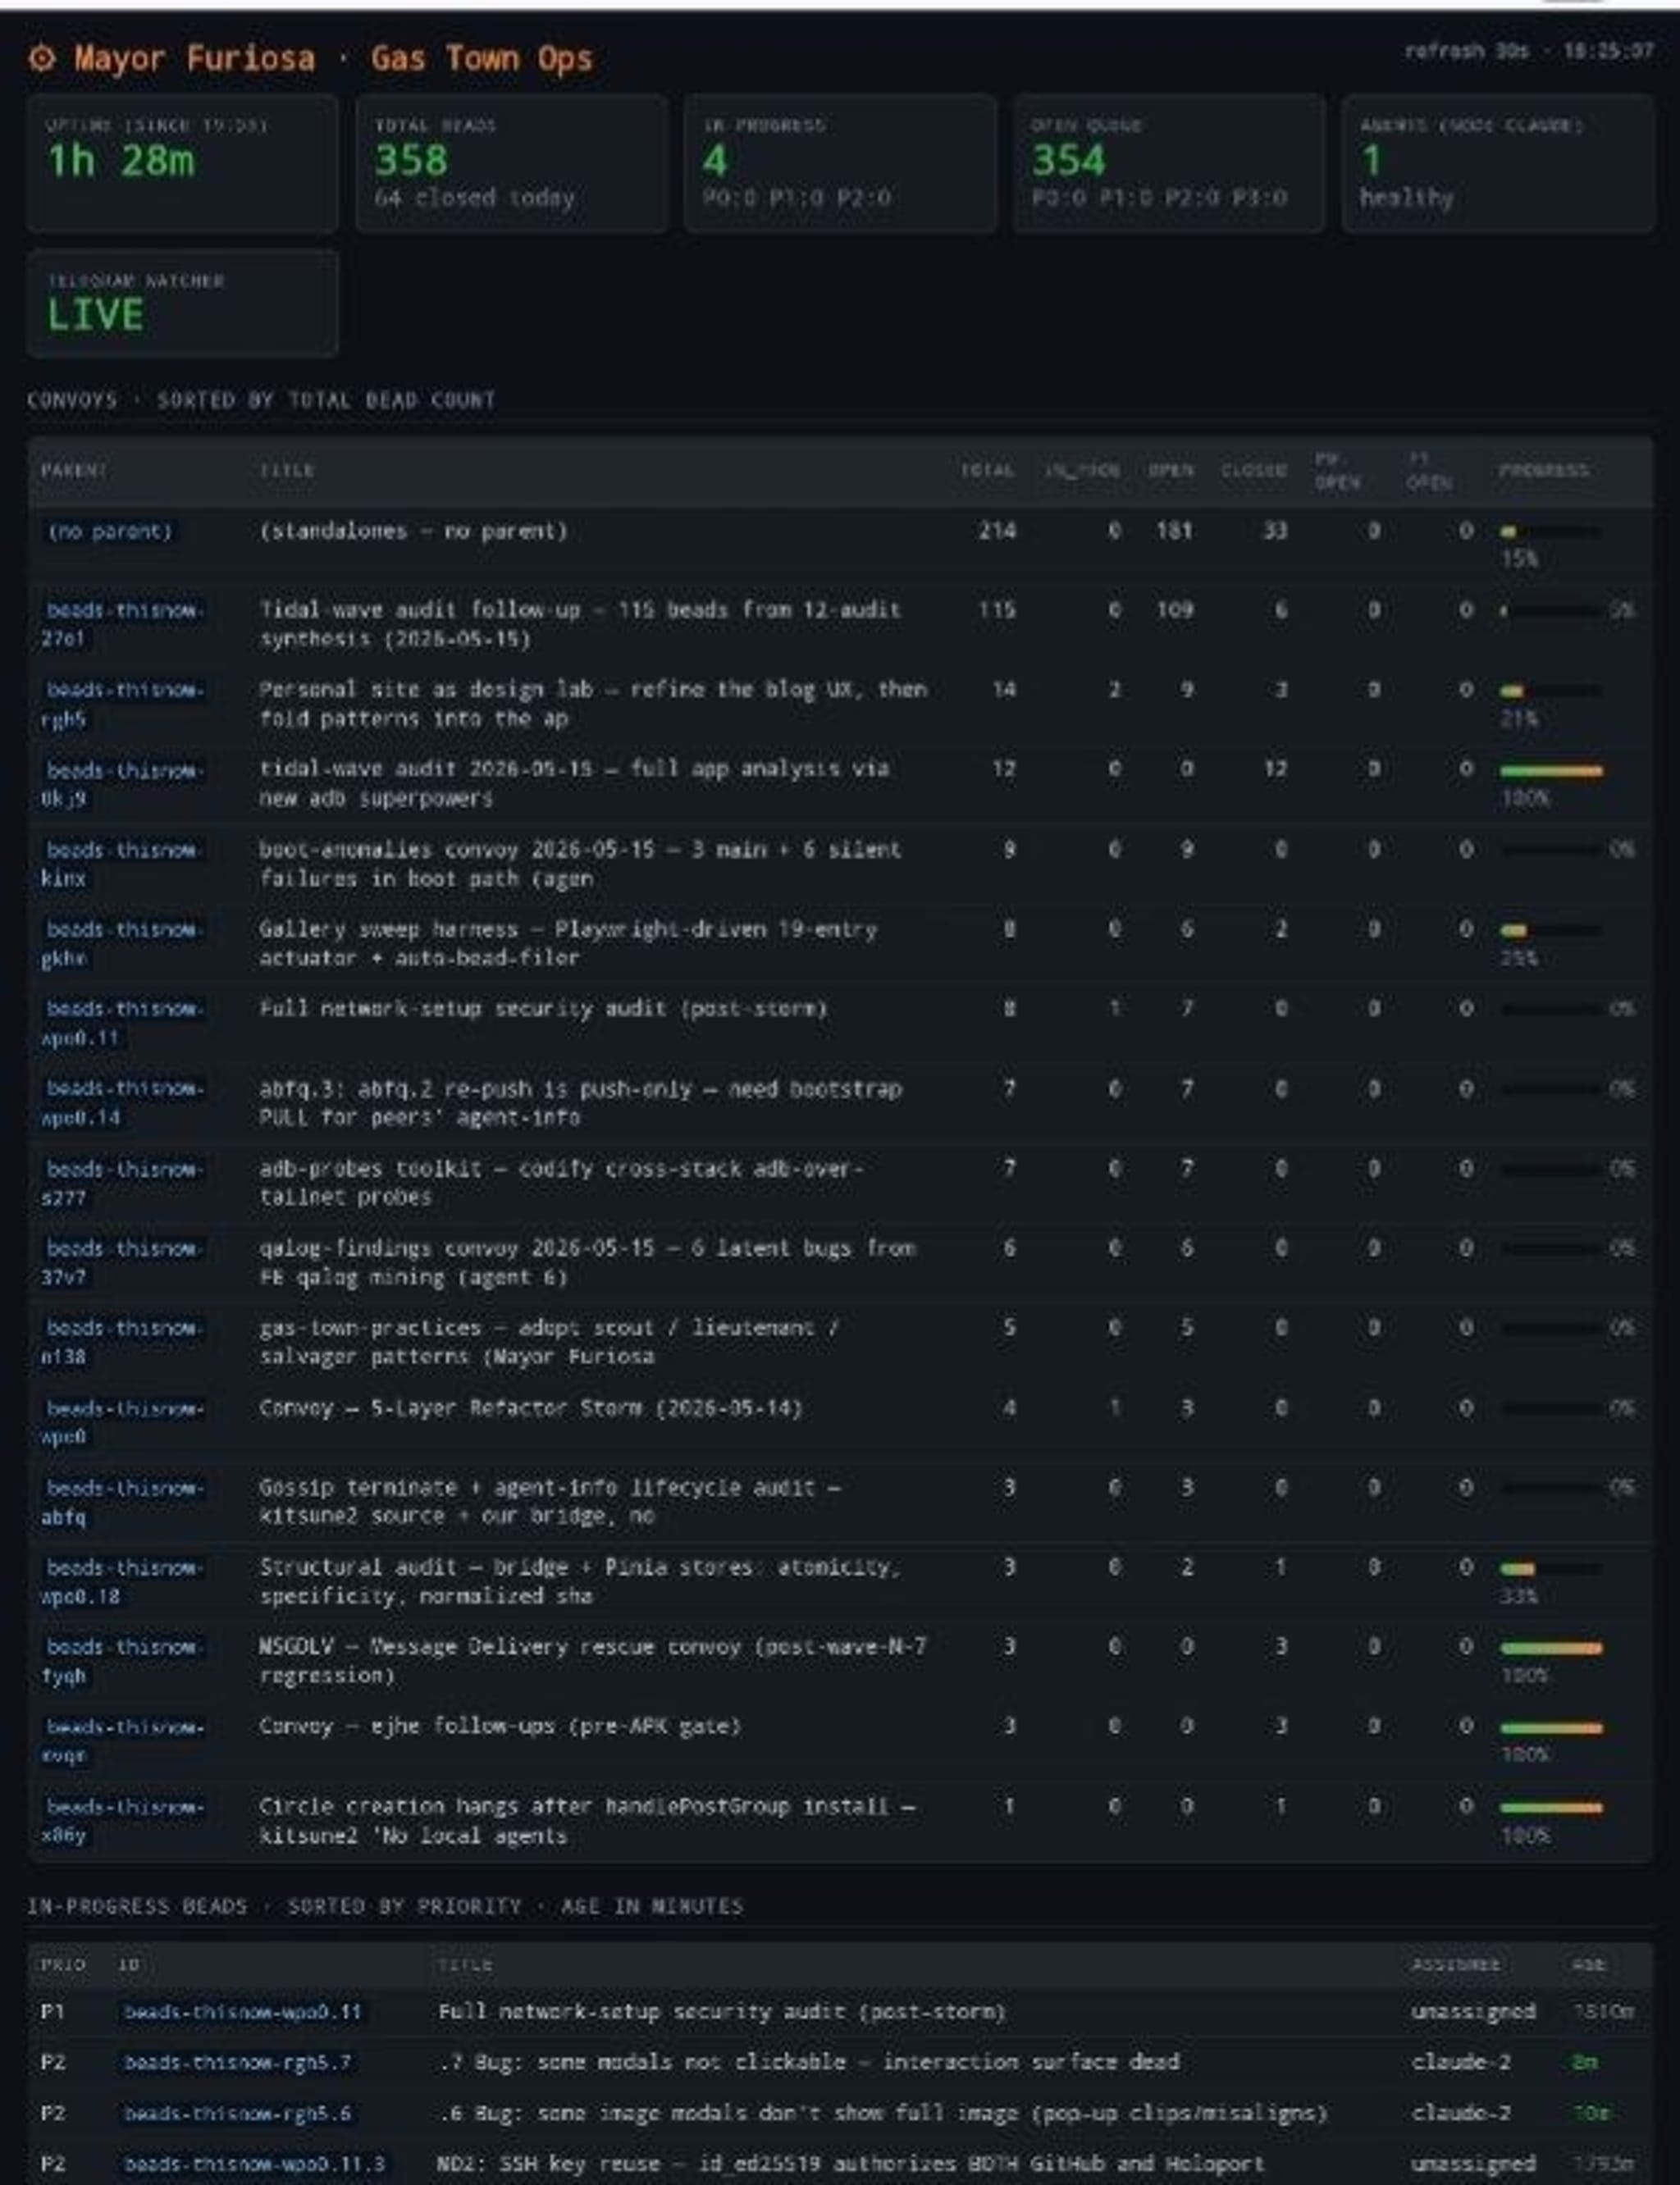Open the '(no parent)' convoy link
The image size is (1680, 2185).
[110, 531]
